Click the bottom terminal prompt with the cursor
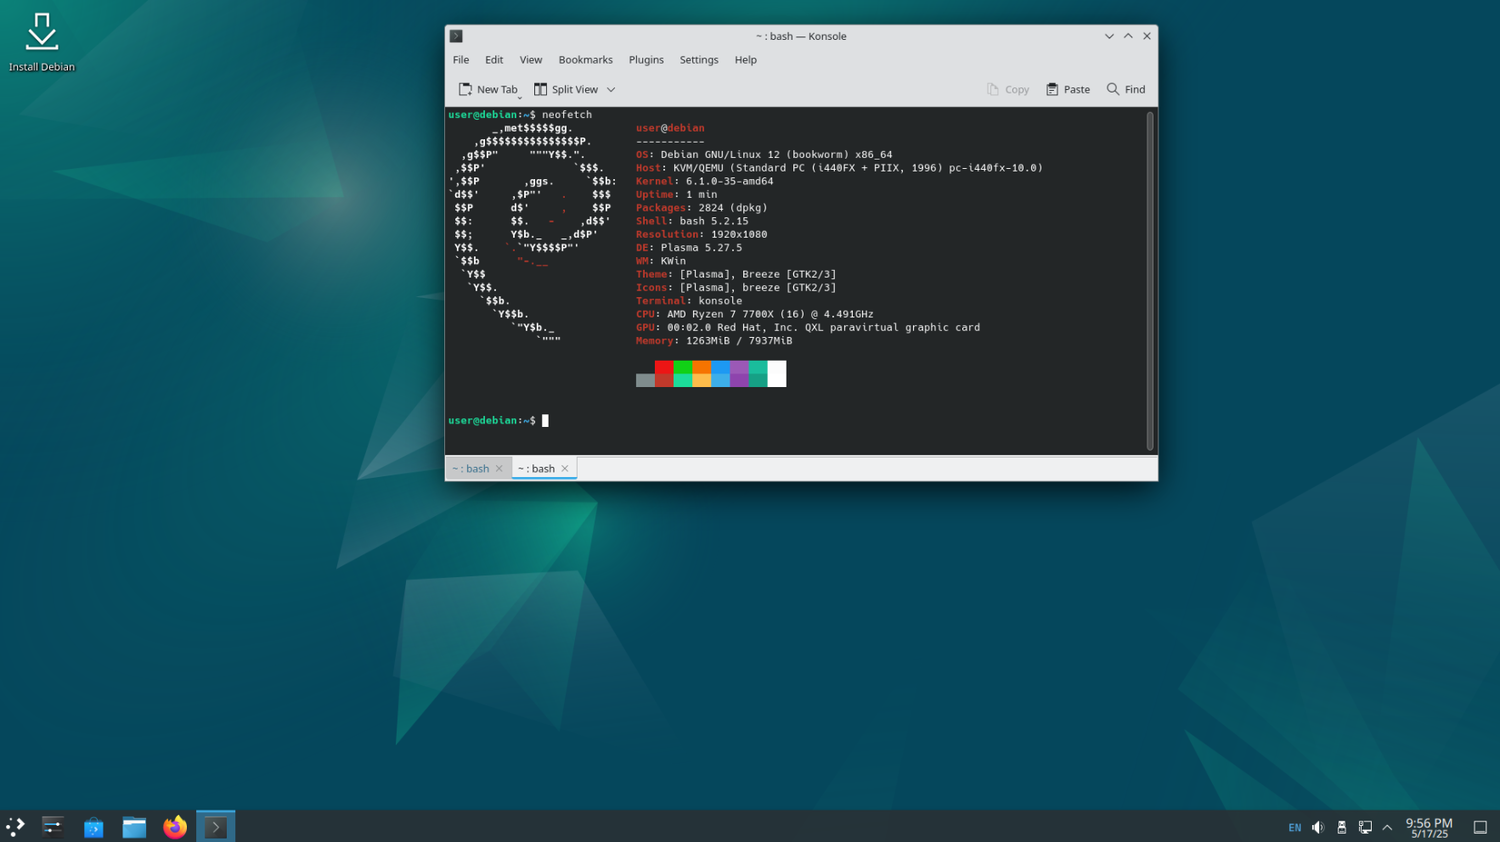1500x842 pixels. [498, 421]
